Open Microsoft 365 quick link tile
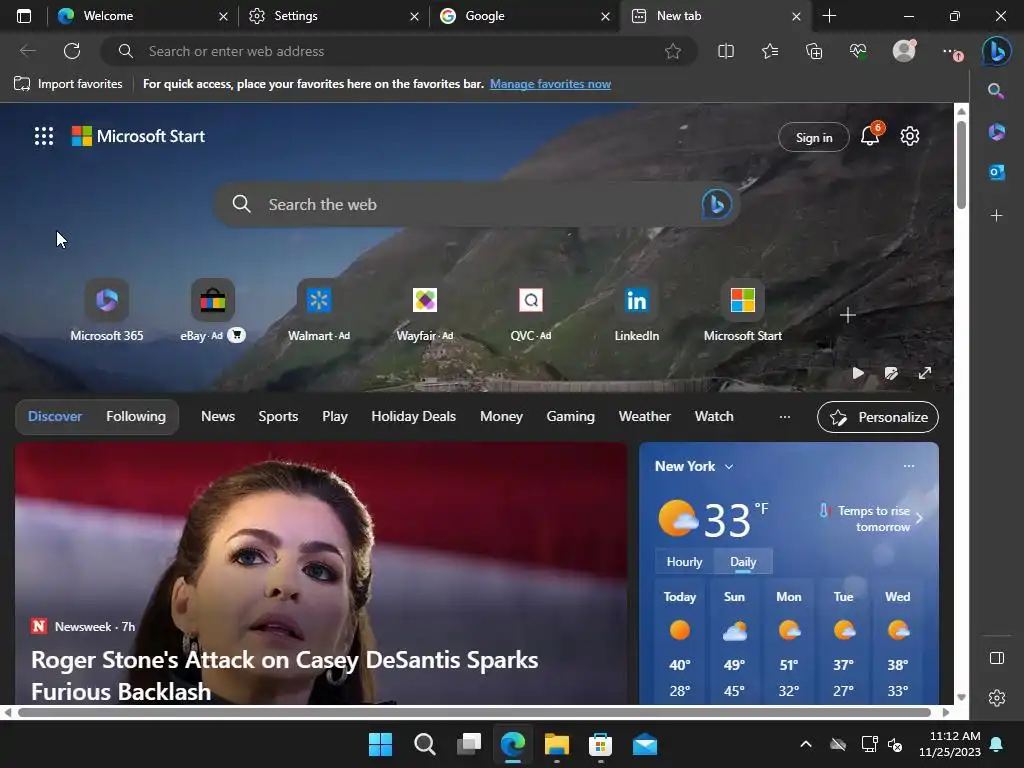 click(x=107, y=311)
